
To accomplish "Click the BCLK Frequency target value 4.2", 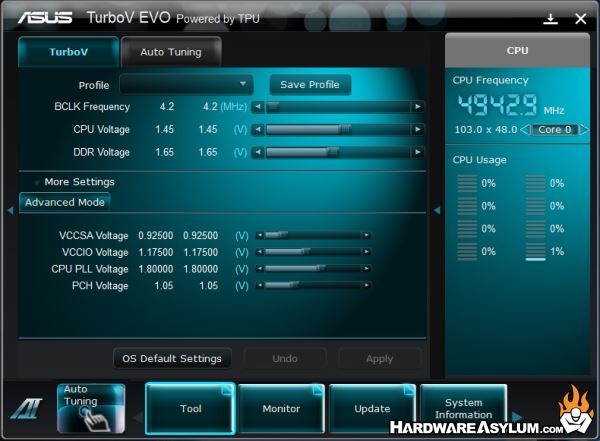I will click(210, 106).
